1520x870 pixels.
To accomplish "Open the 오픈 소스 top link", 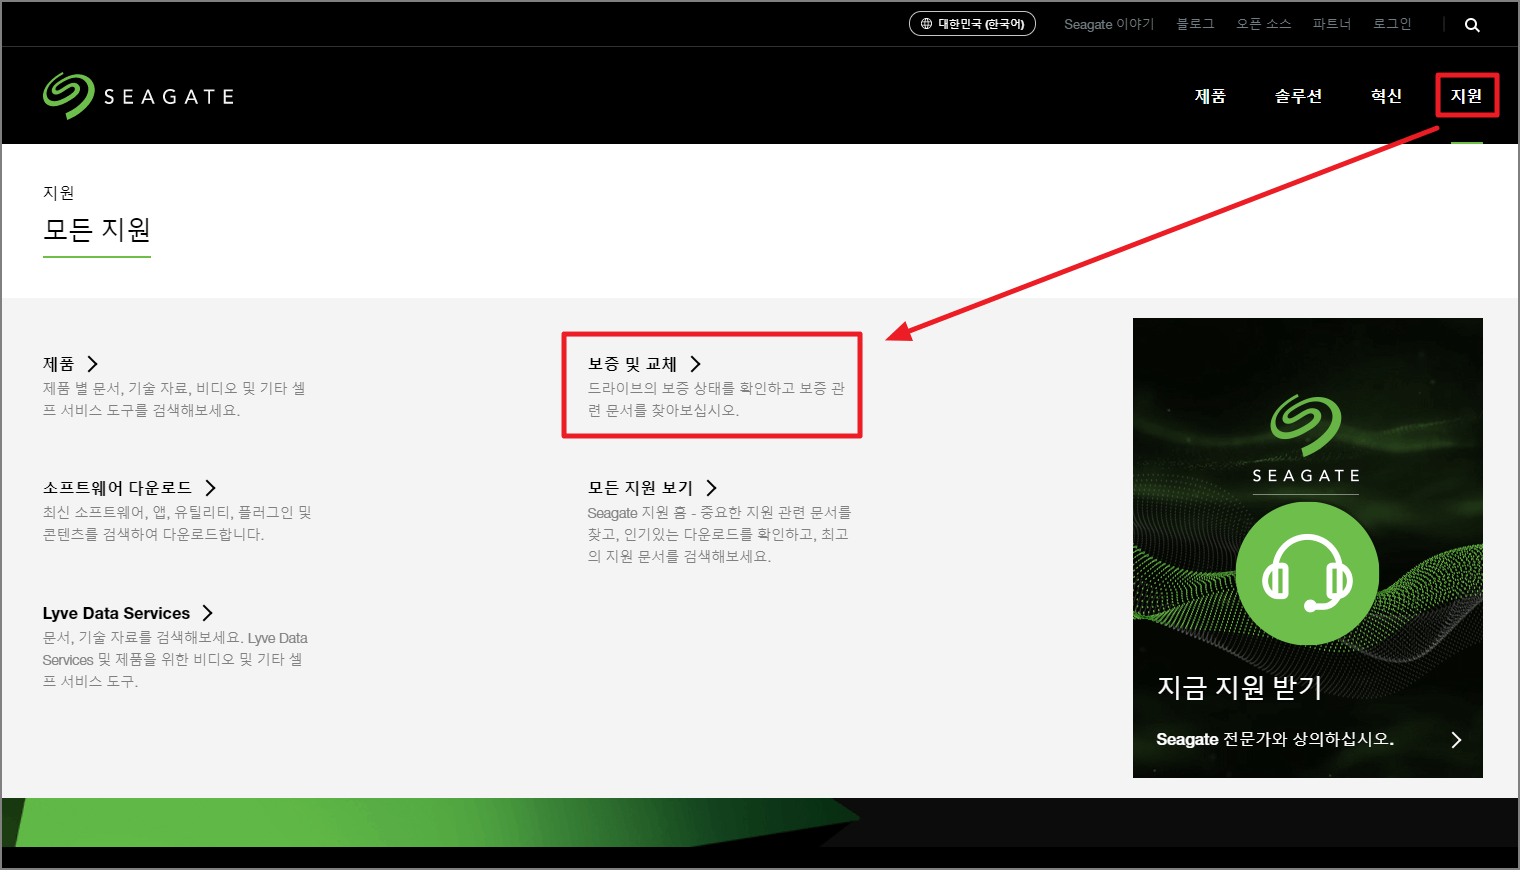I will [x=1264, y=24].
